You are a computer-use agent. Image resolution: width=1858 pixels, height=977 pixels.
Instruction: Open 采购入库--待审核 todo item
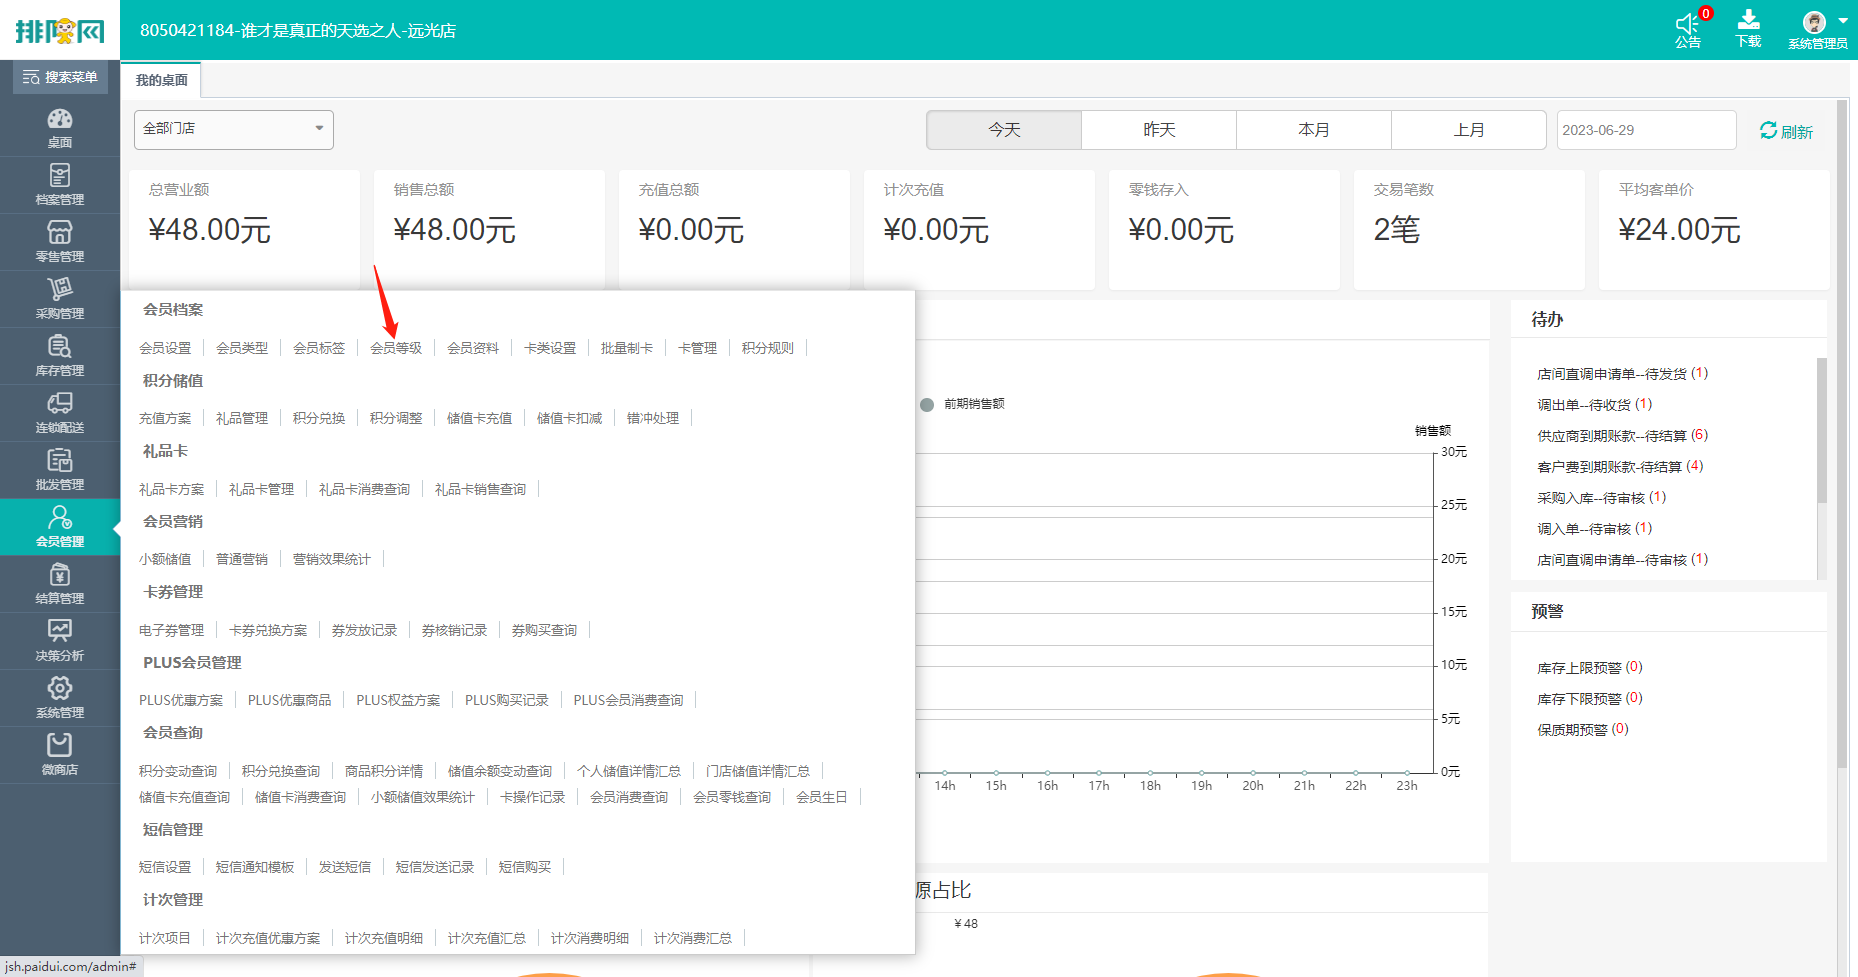pos(1601,498)
